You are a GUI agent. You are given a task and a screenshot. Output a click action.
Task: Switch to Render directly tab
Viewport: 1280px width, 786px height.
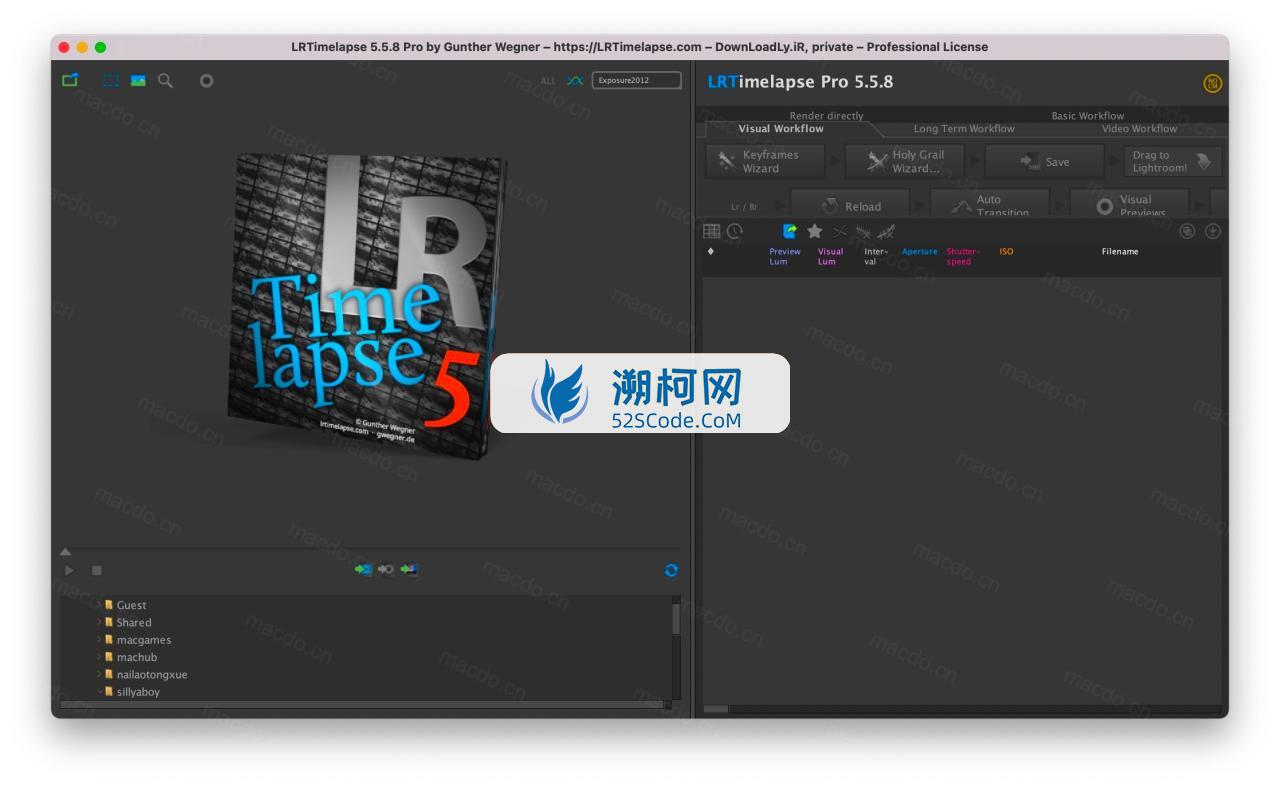point(826,116)
